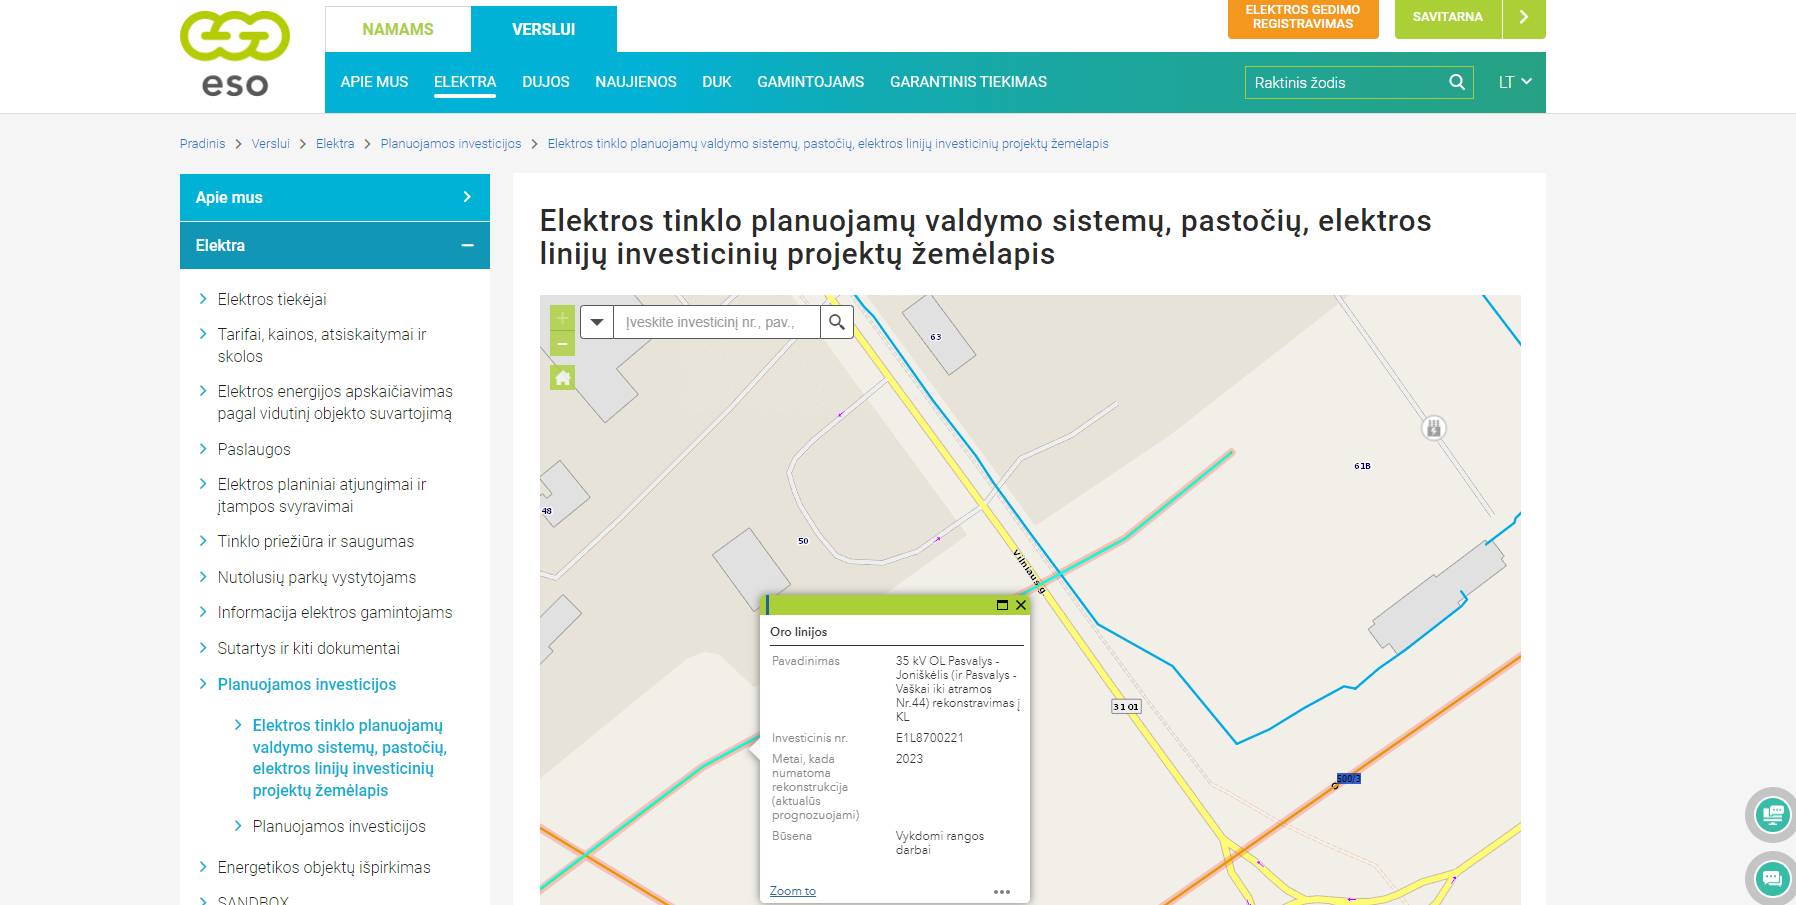This screenshot has width=1796, height=905.
Task: Open the DUJOS menu item
Action: (x=545, y=82)
